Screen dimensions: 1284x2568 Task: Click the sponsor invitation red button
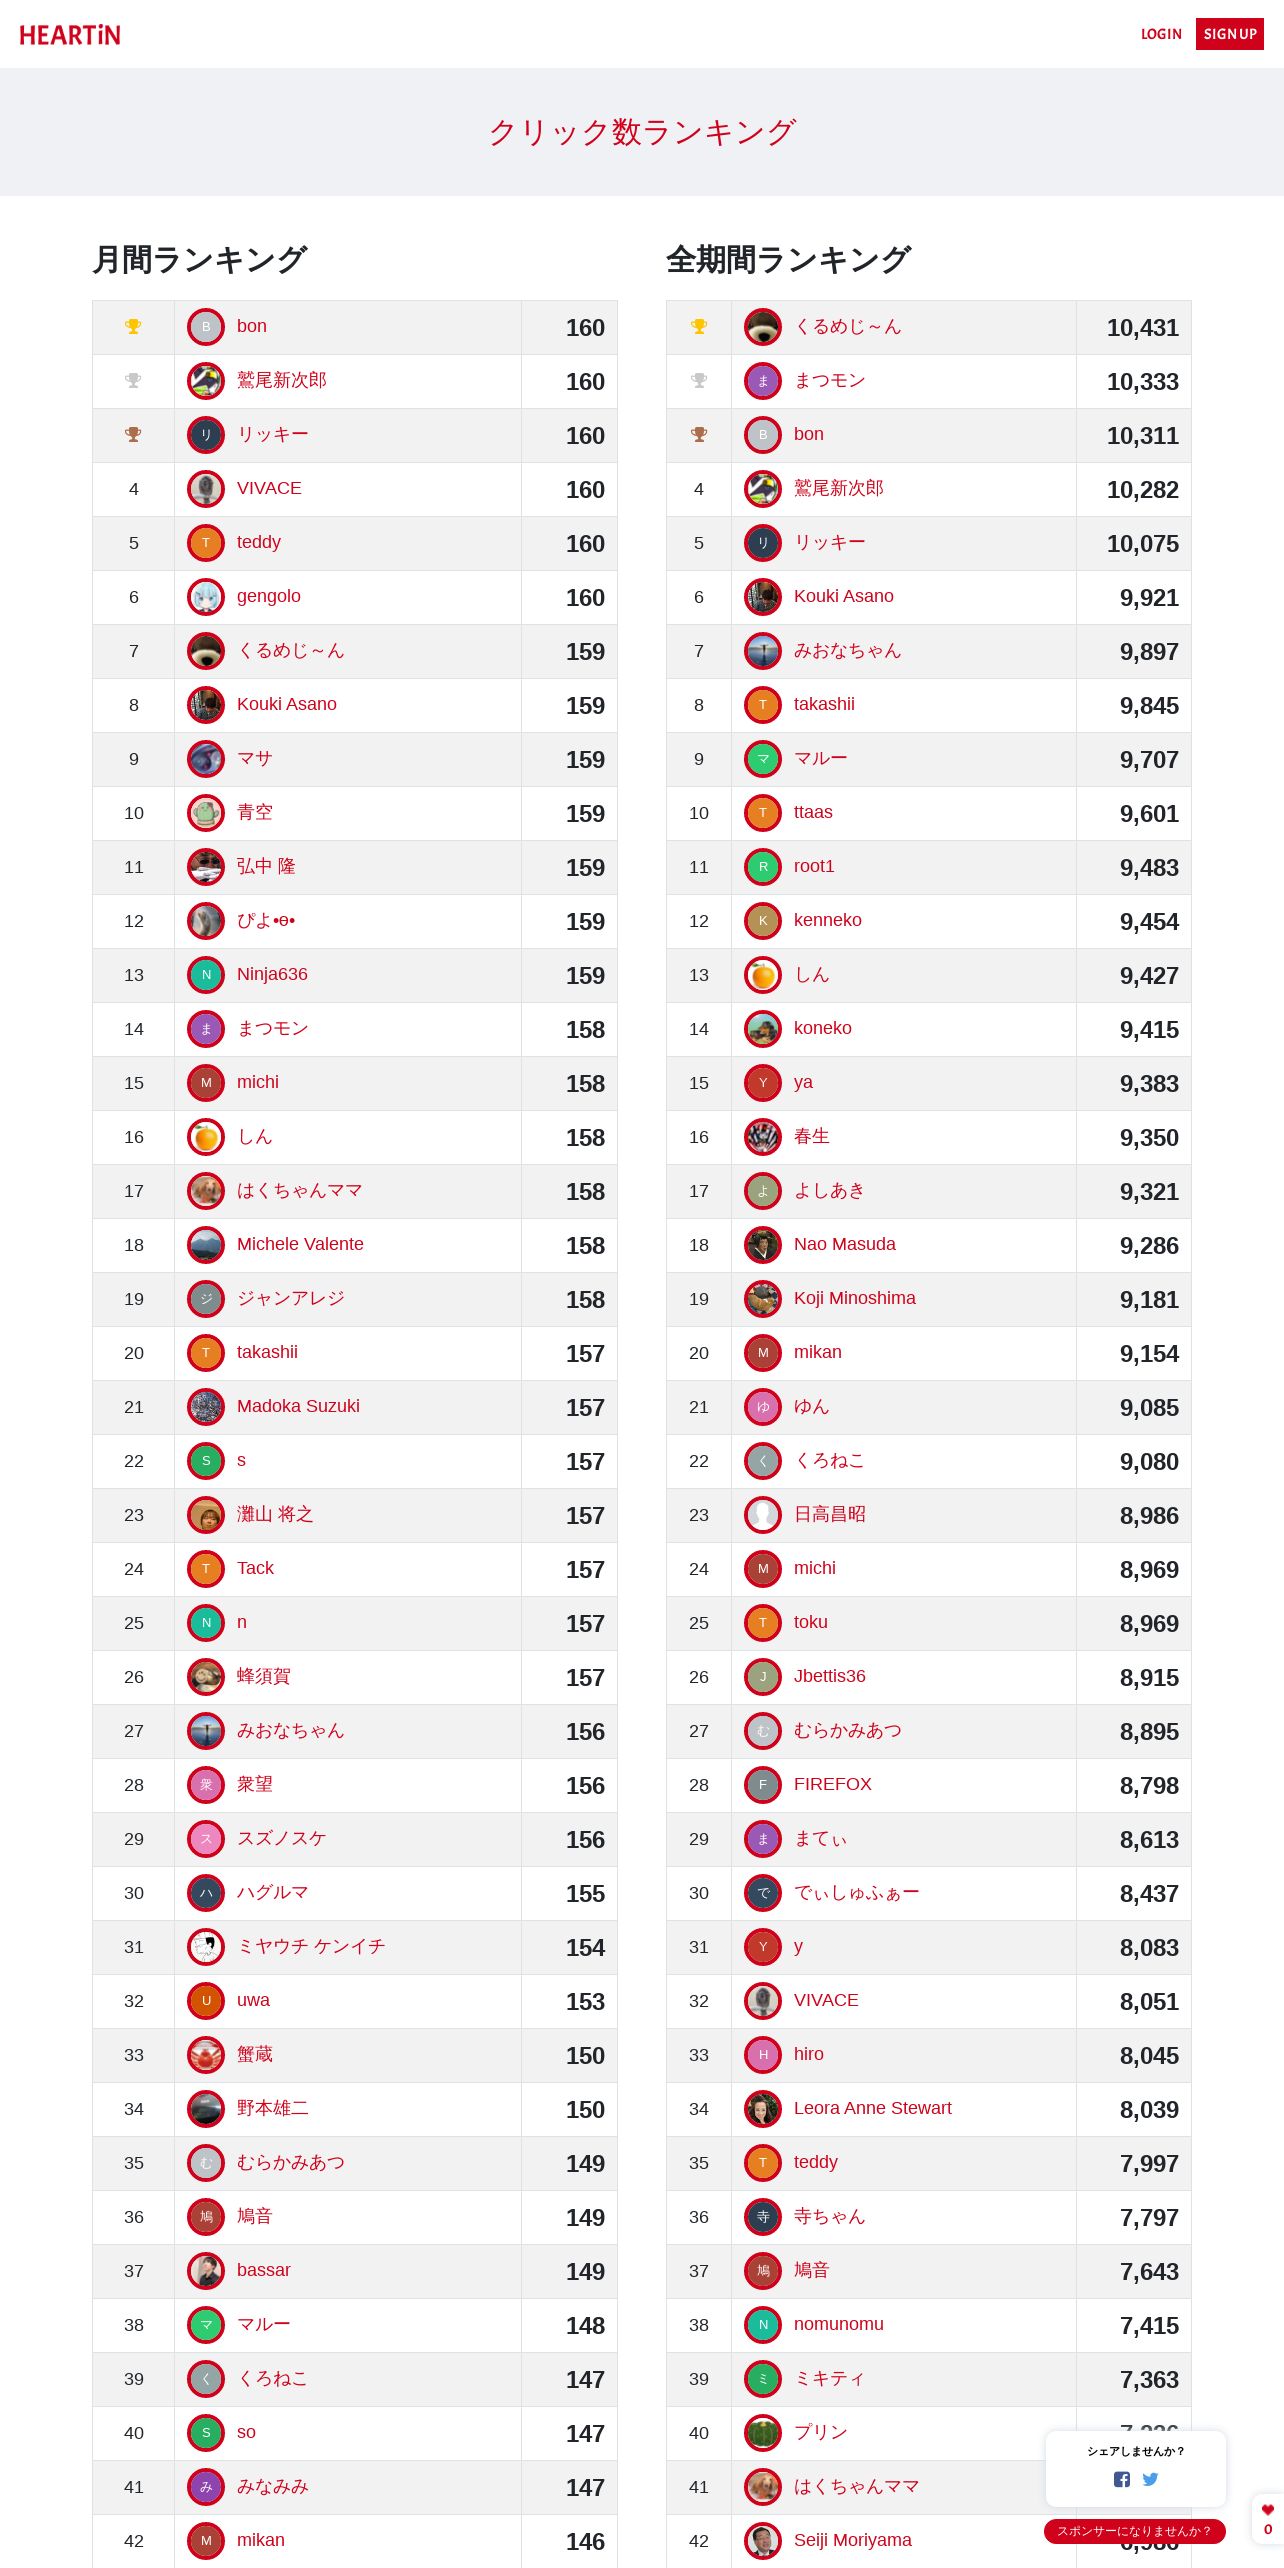(x=1134, y=2531)
